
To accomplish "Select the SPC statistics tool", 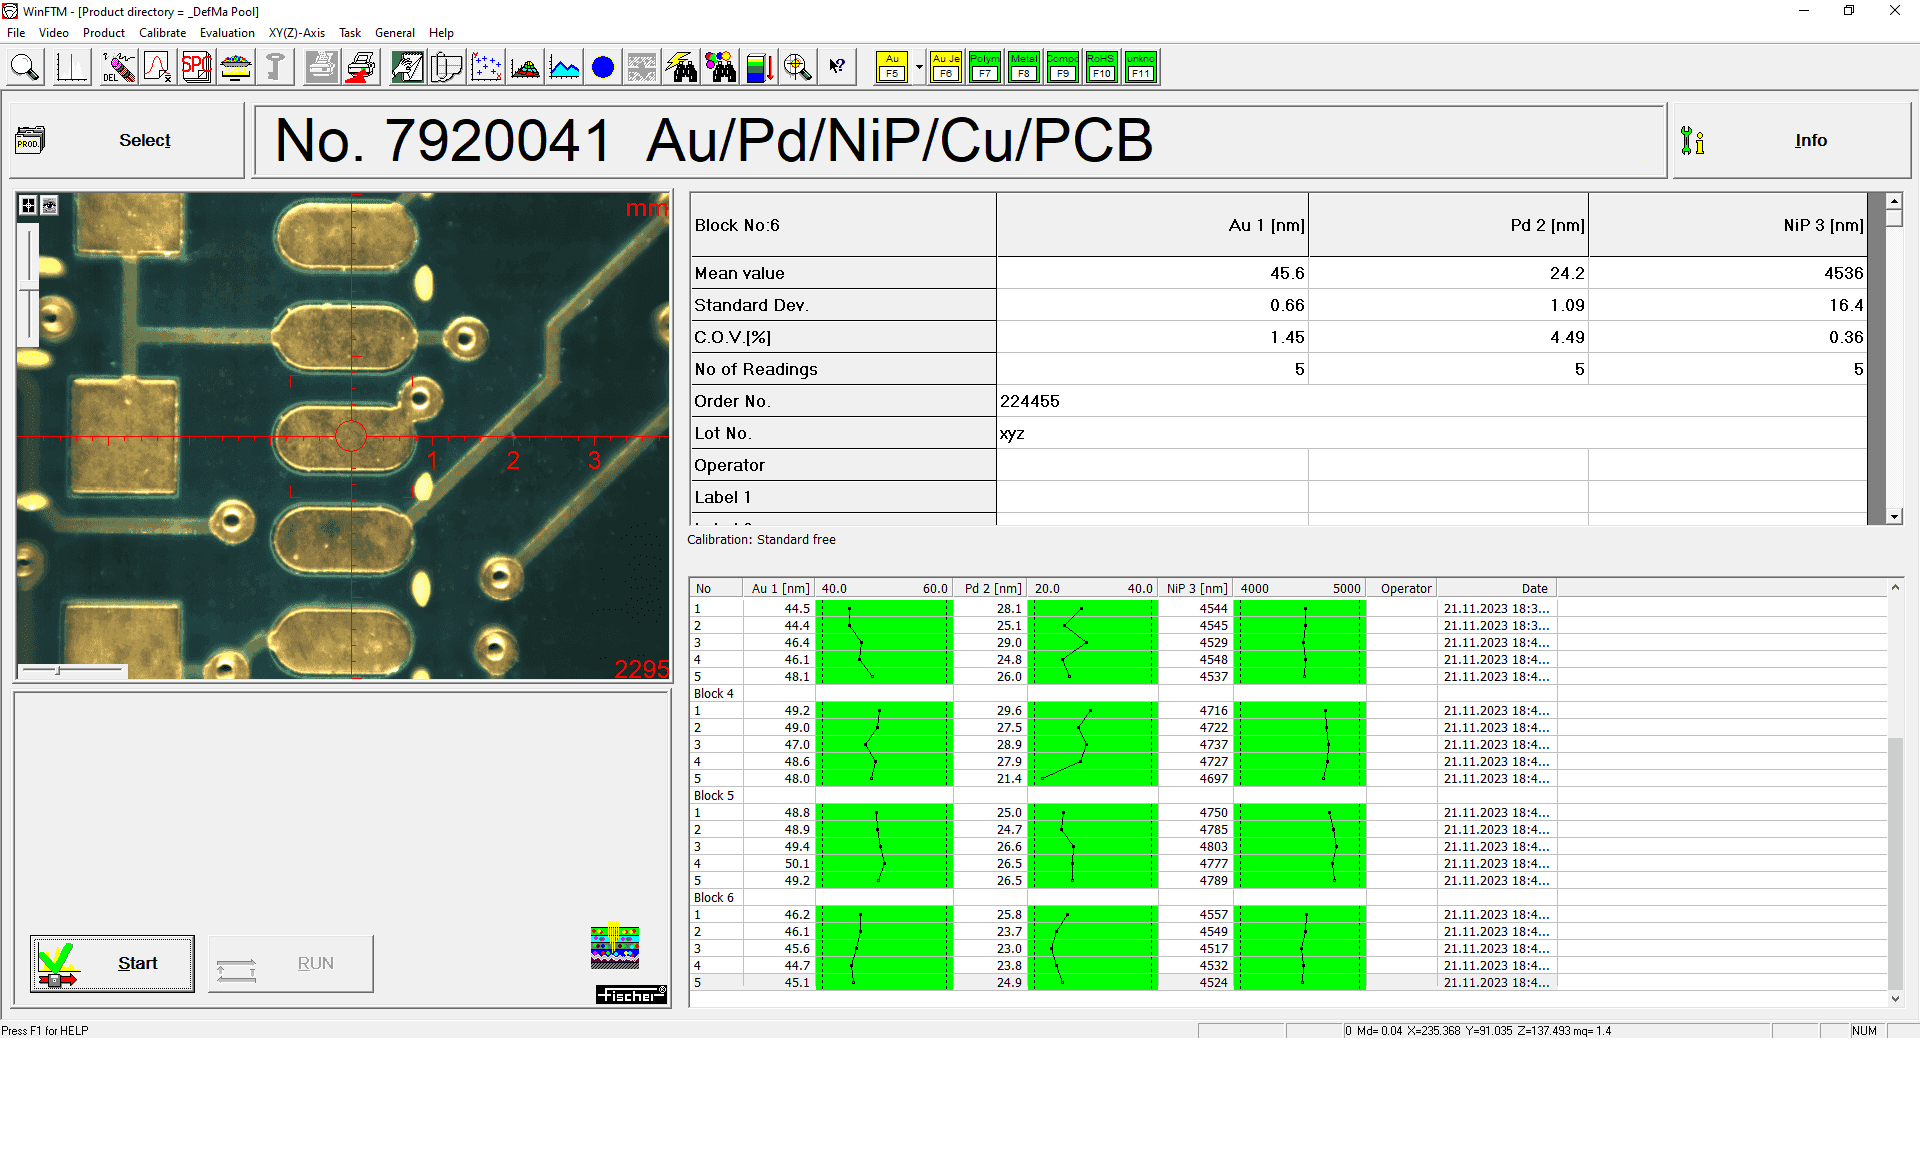I will pos(196,67).
